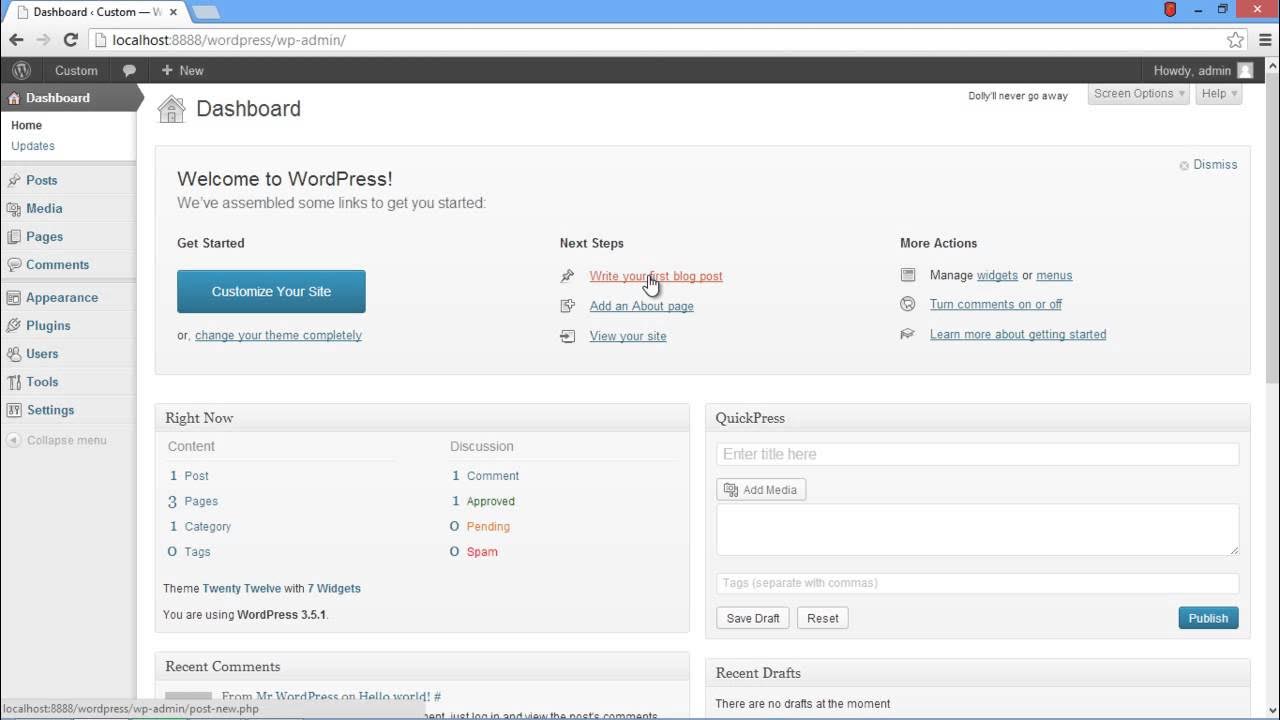Open the 7 Widgets link

point(334,589)
